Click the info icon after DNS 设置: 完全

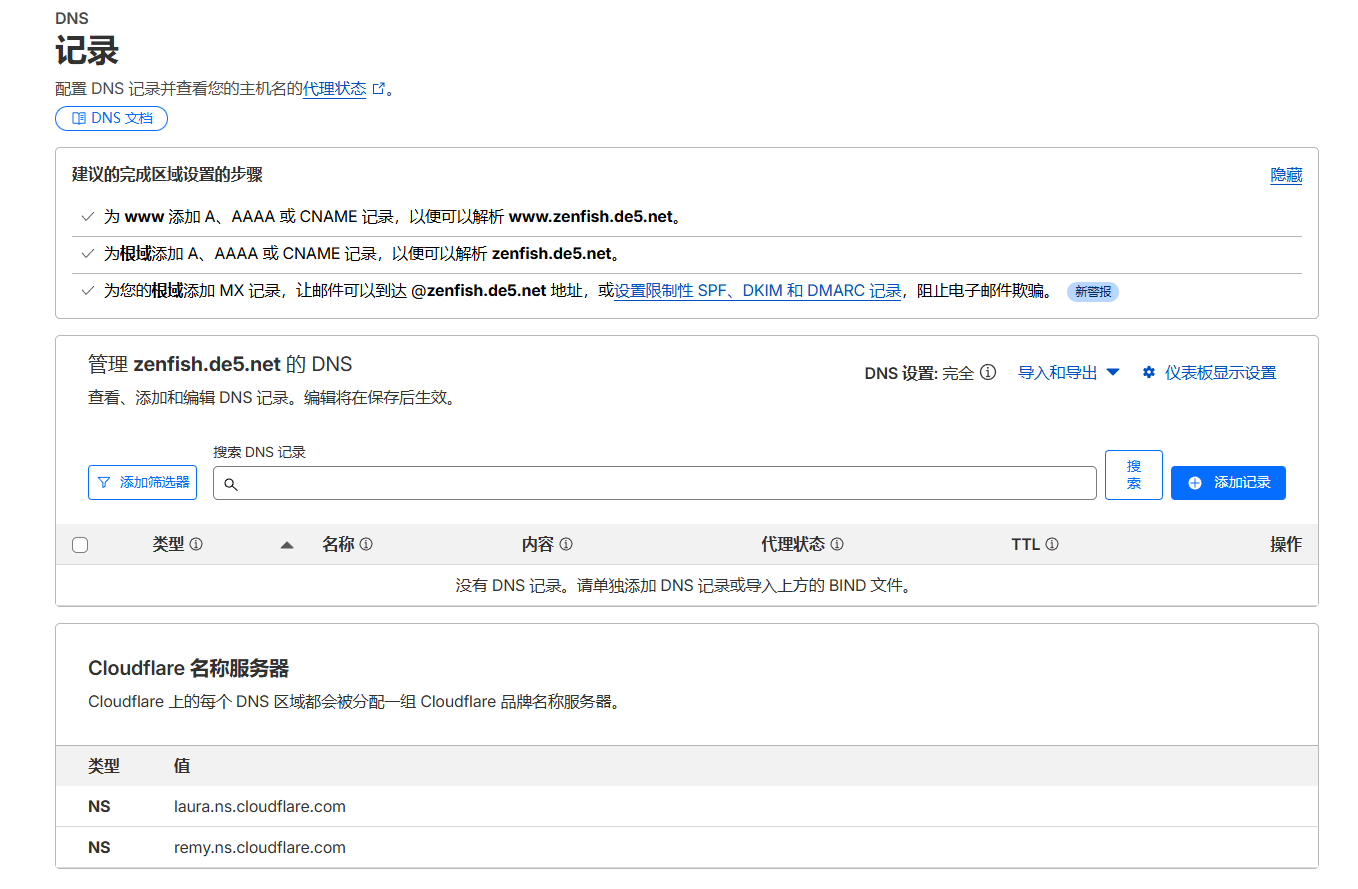[988, 372]
